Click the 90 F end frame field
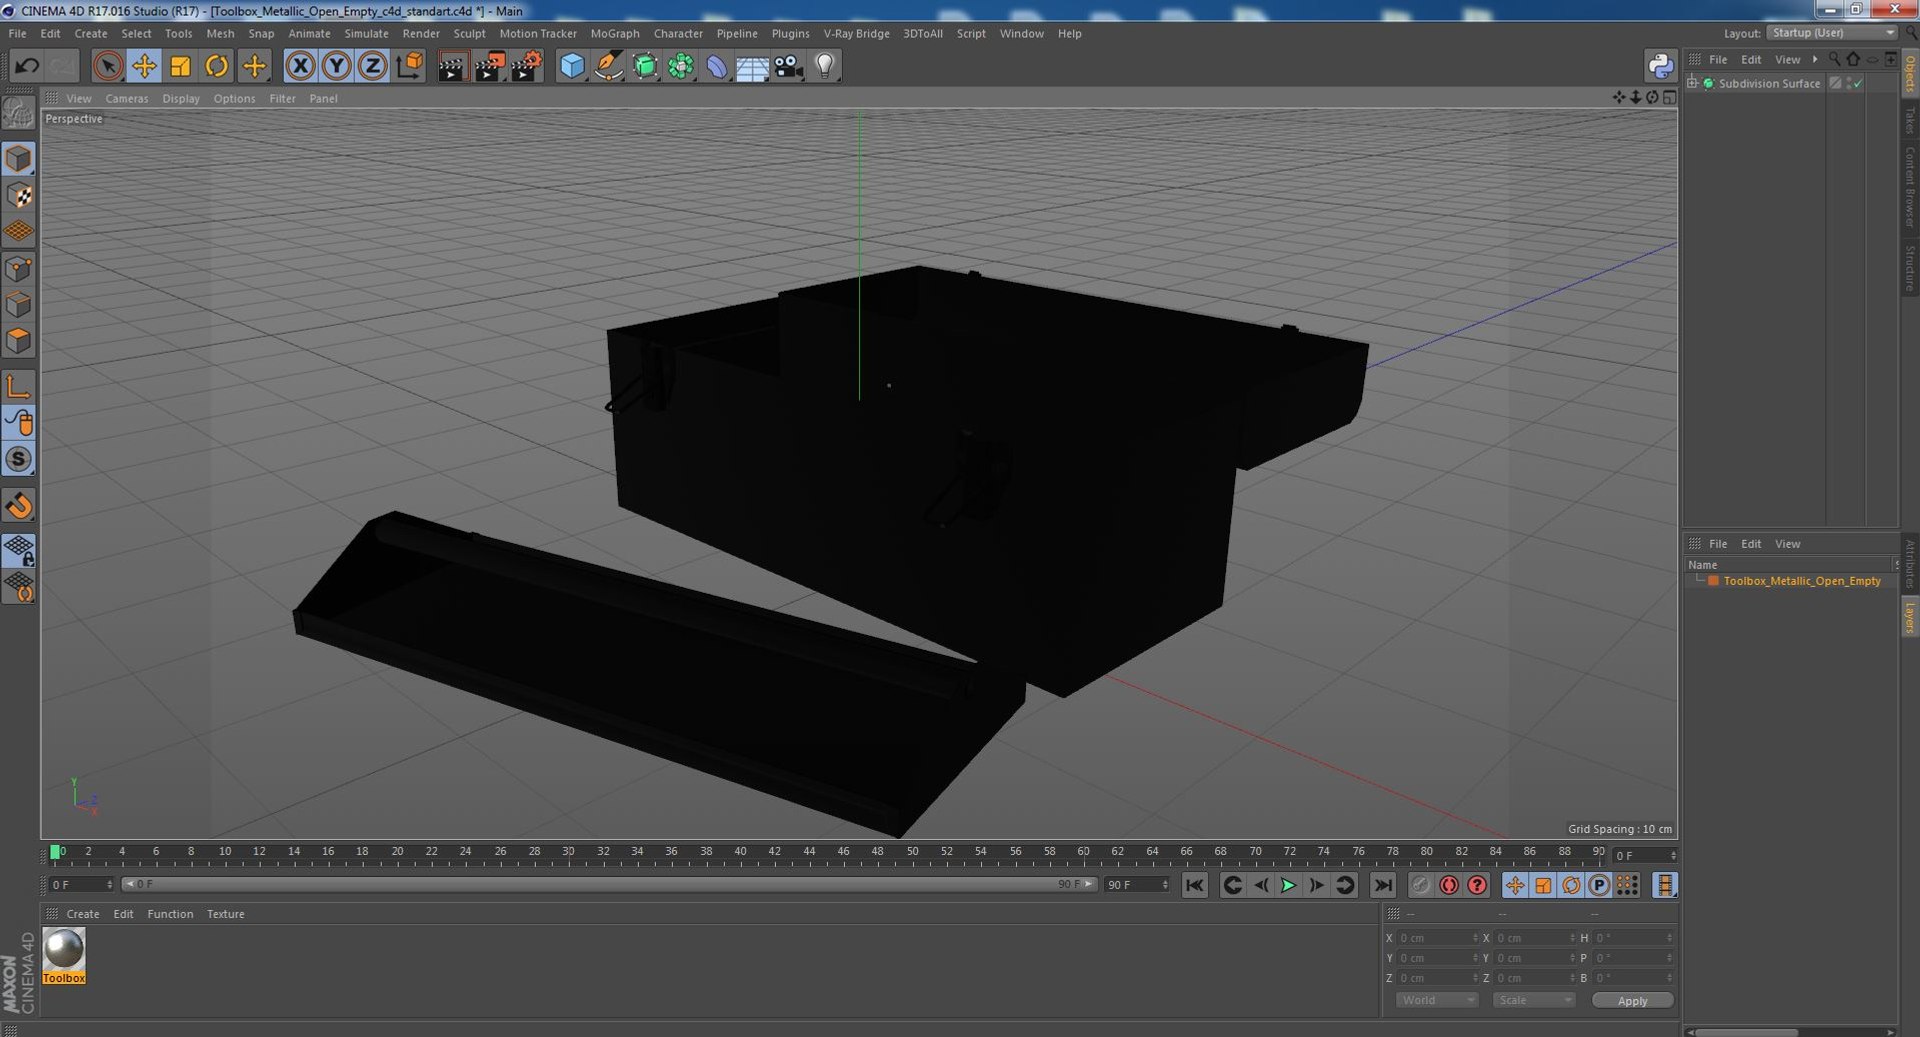Image resolution: width=1920 pixels, height=1037 pixels. click(x=1136, y=884)
